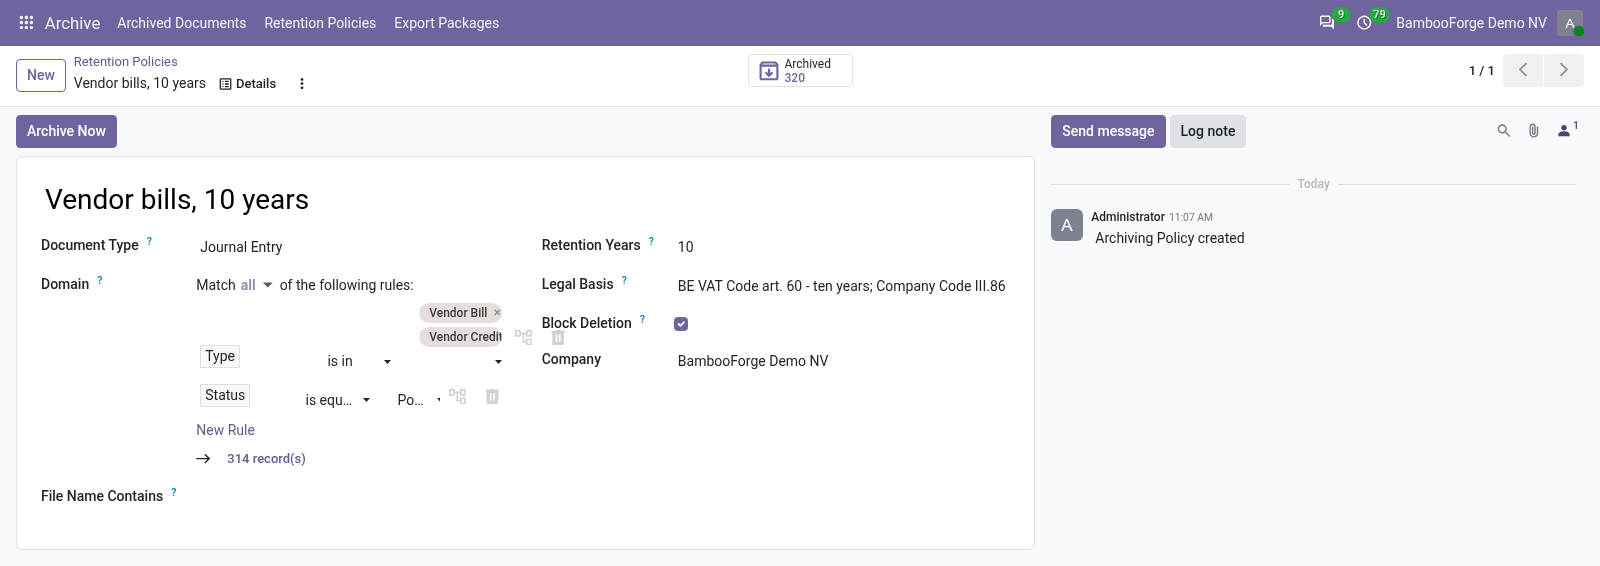This screenshot has height=566, width=1600.
Task: Show the Domain field help tooltip
Action: (x=100, y=280)
